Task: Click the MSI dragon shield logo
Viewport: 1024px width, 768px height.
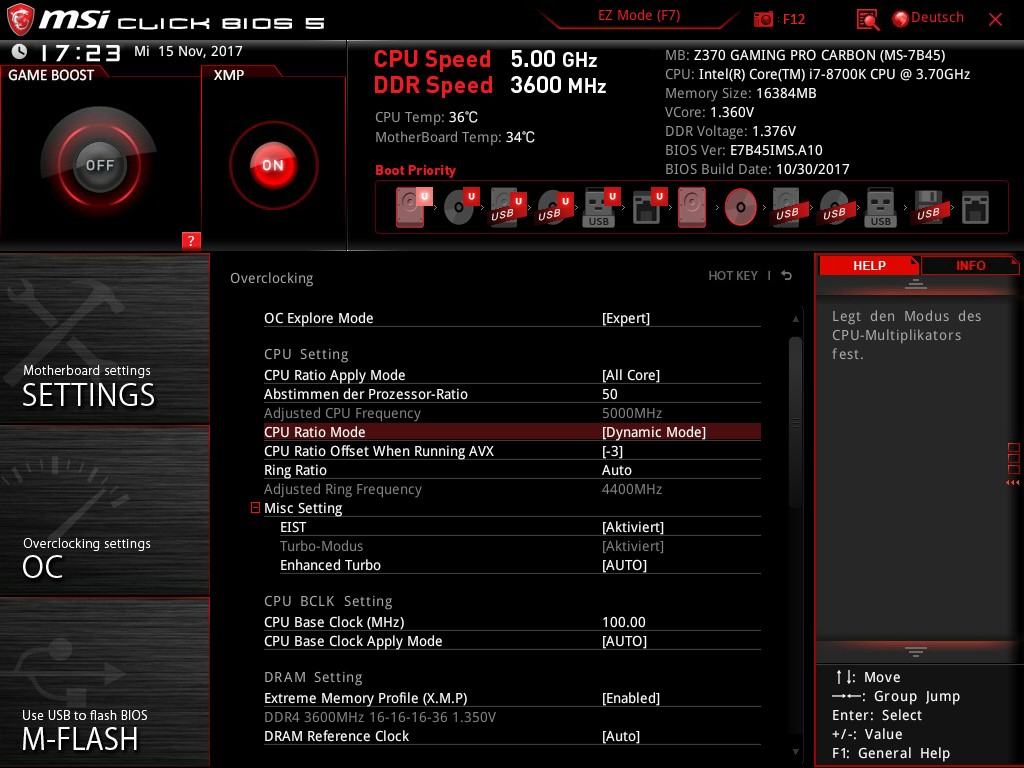Action: pos(20,19)
